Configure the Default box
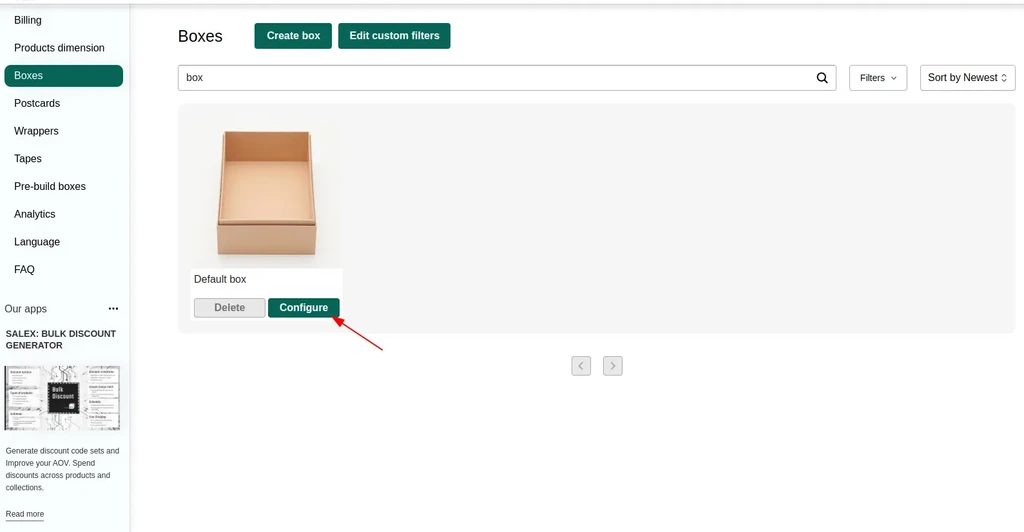Screen dimensions: 1024x532 (304, 307)
